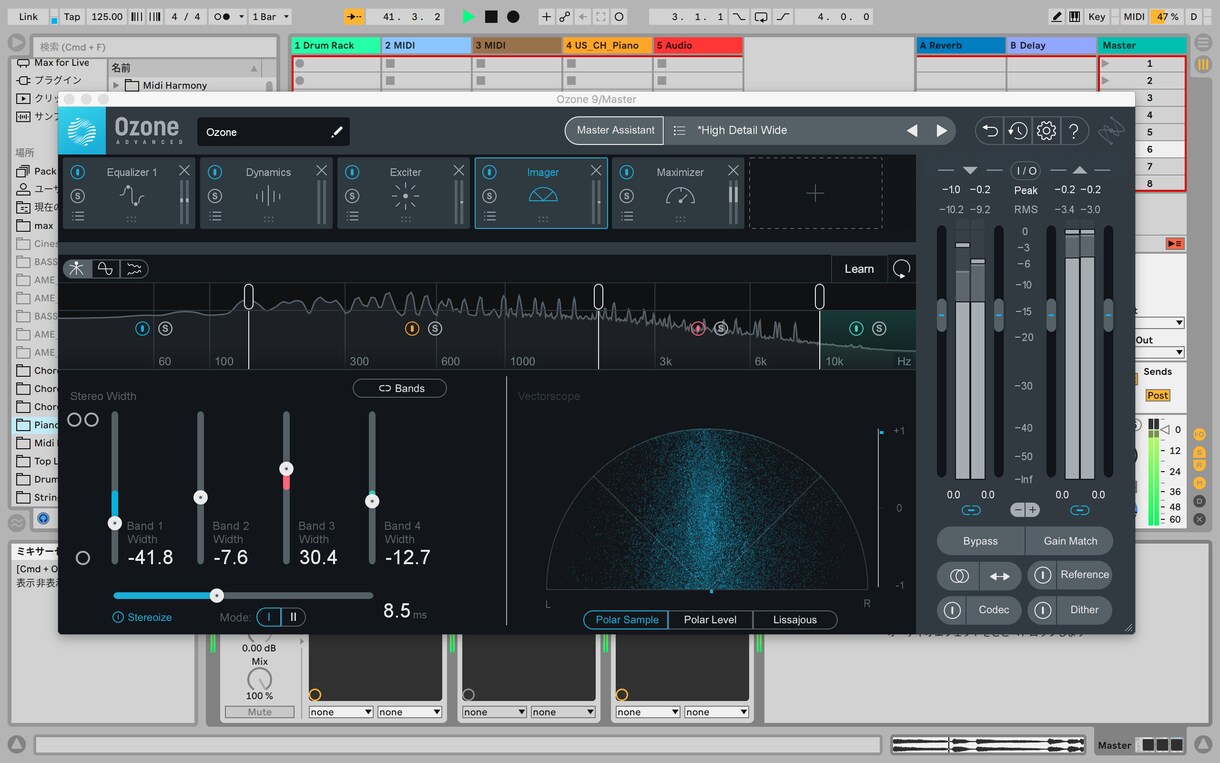
Task: Remove the Exciter module with its X
Action: 459,171
